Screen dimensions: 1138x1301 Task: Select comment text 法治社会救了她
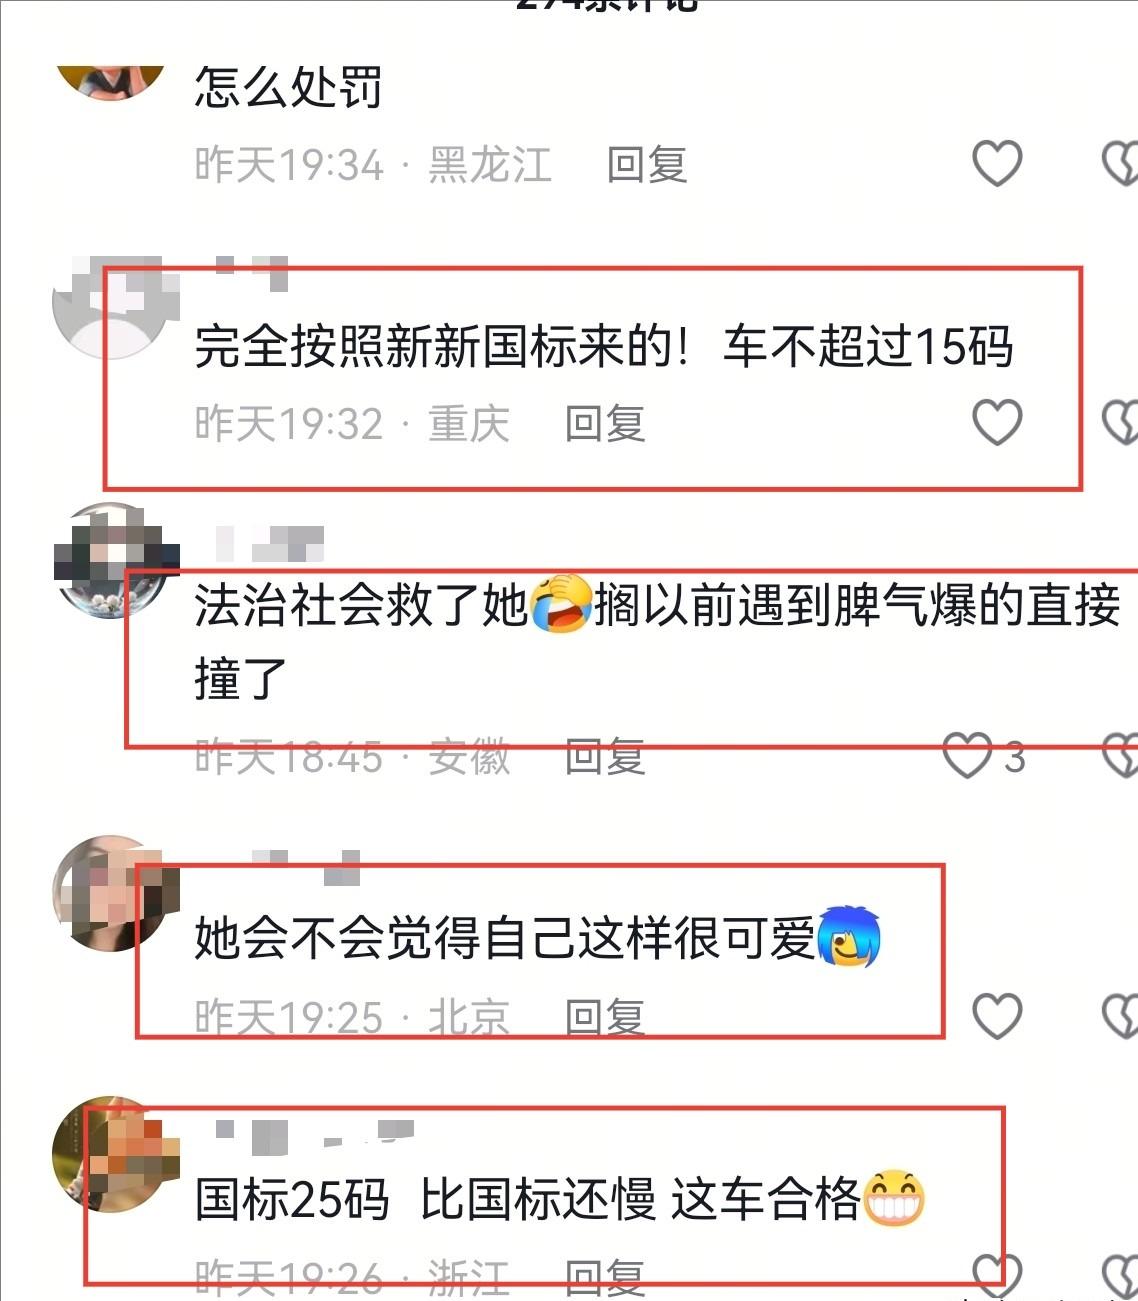tap(360, 605)
